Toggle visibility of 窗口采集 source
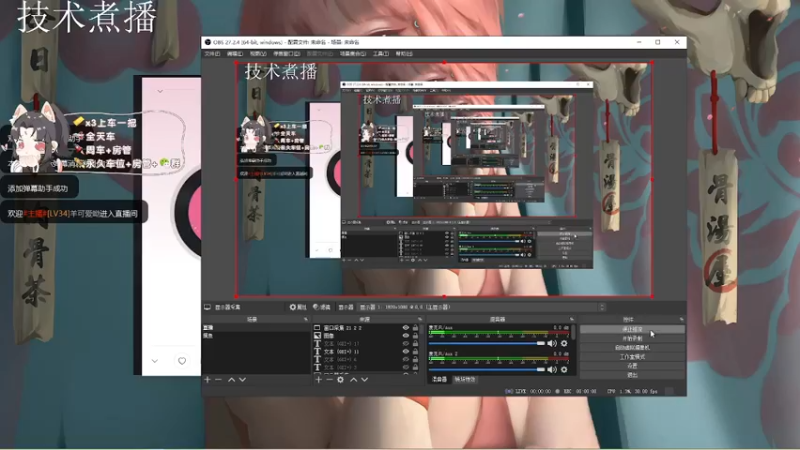800x450 pixels. click(406, 328)
